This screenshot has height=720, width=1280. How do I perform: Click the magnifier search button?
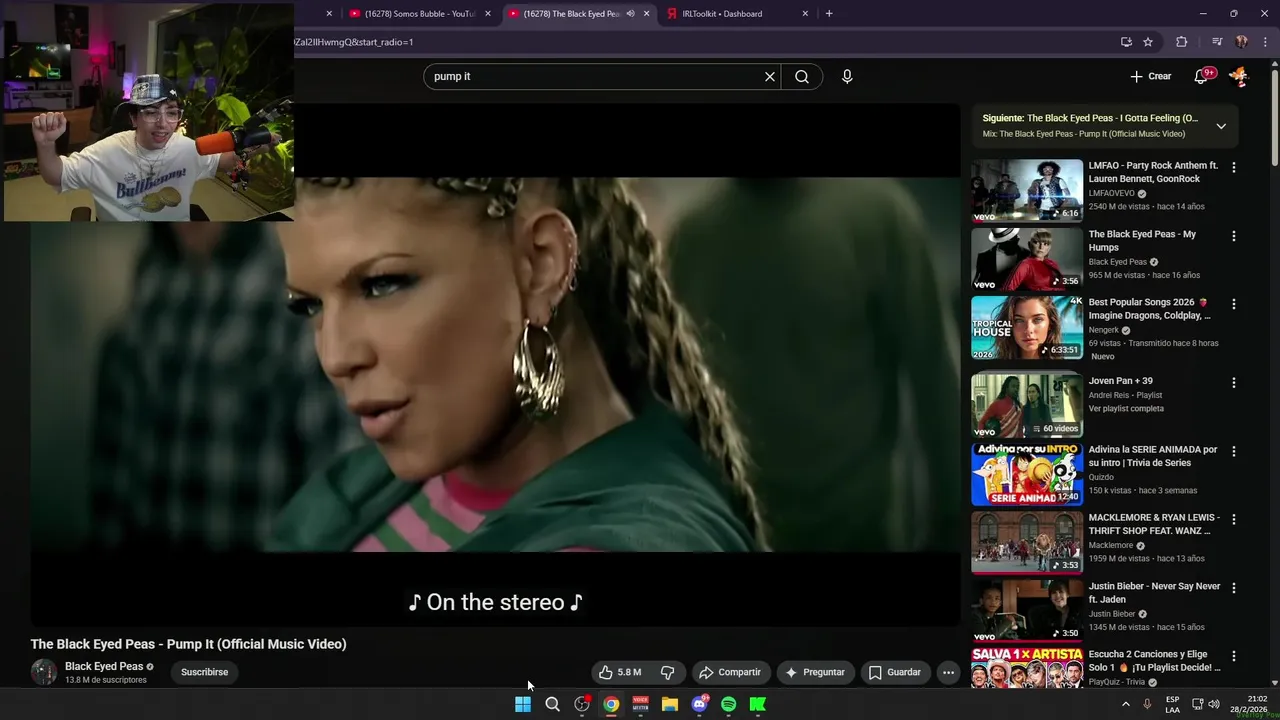coord(802,77)
